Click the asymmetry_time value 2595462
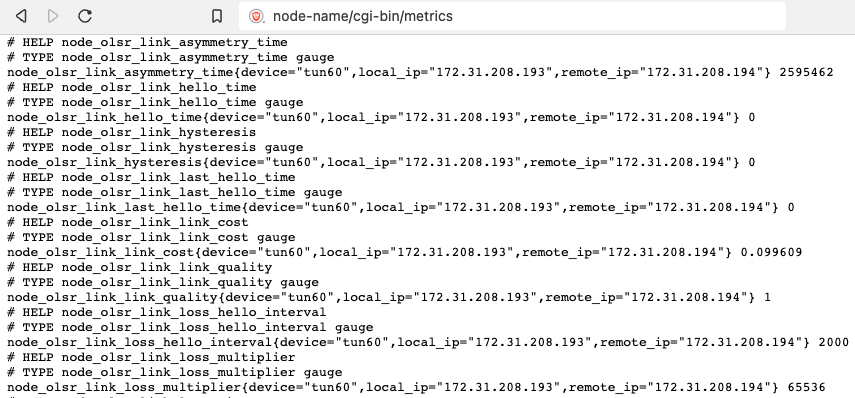Screen dimensions: 855x398 [x=806, y=72]
